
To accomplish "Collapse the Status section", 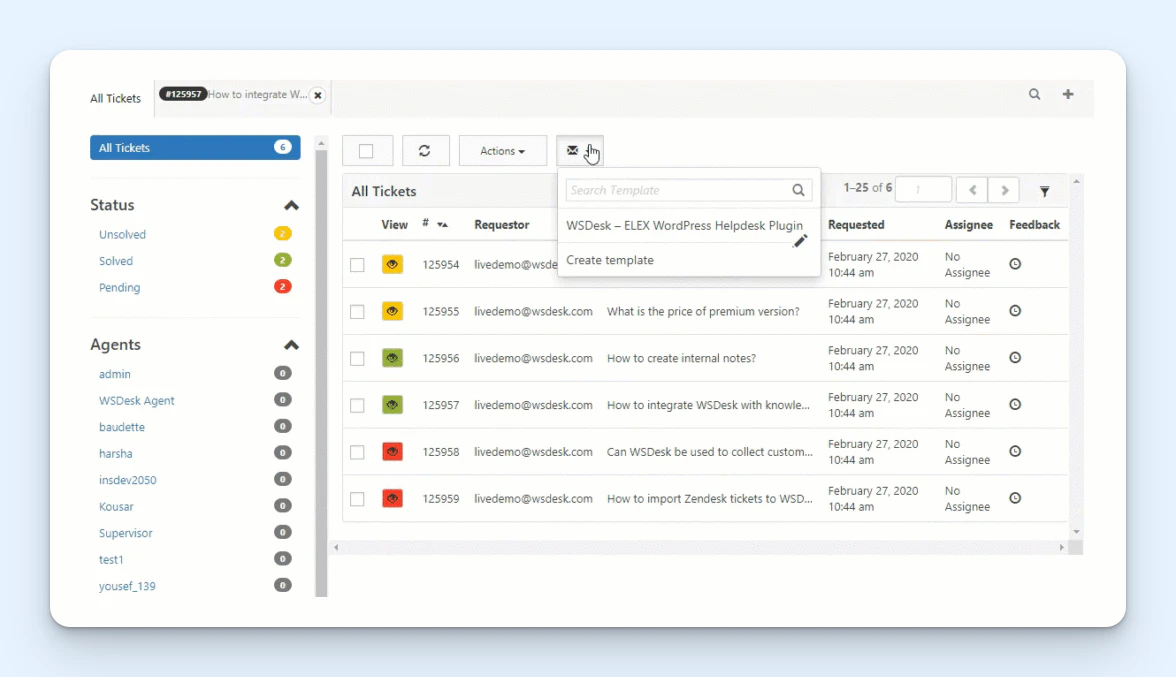I will pos(291,204).
